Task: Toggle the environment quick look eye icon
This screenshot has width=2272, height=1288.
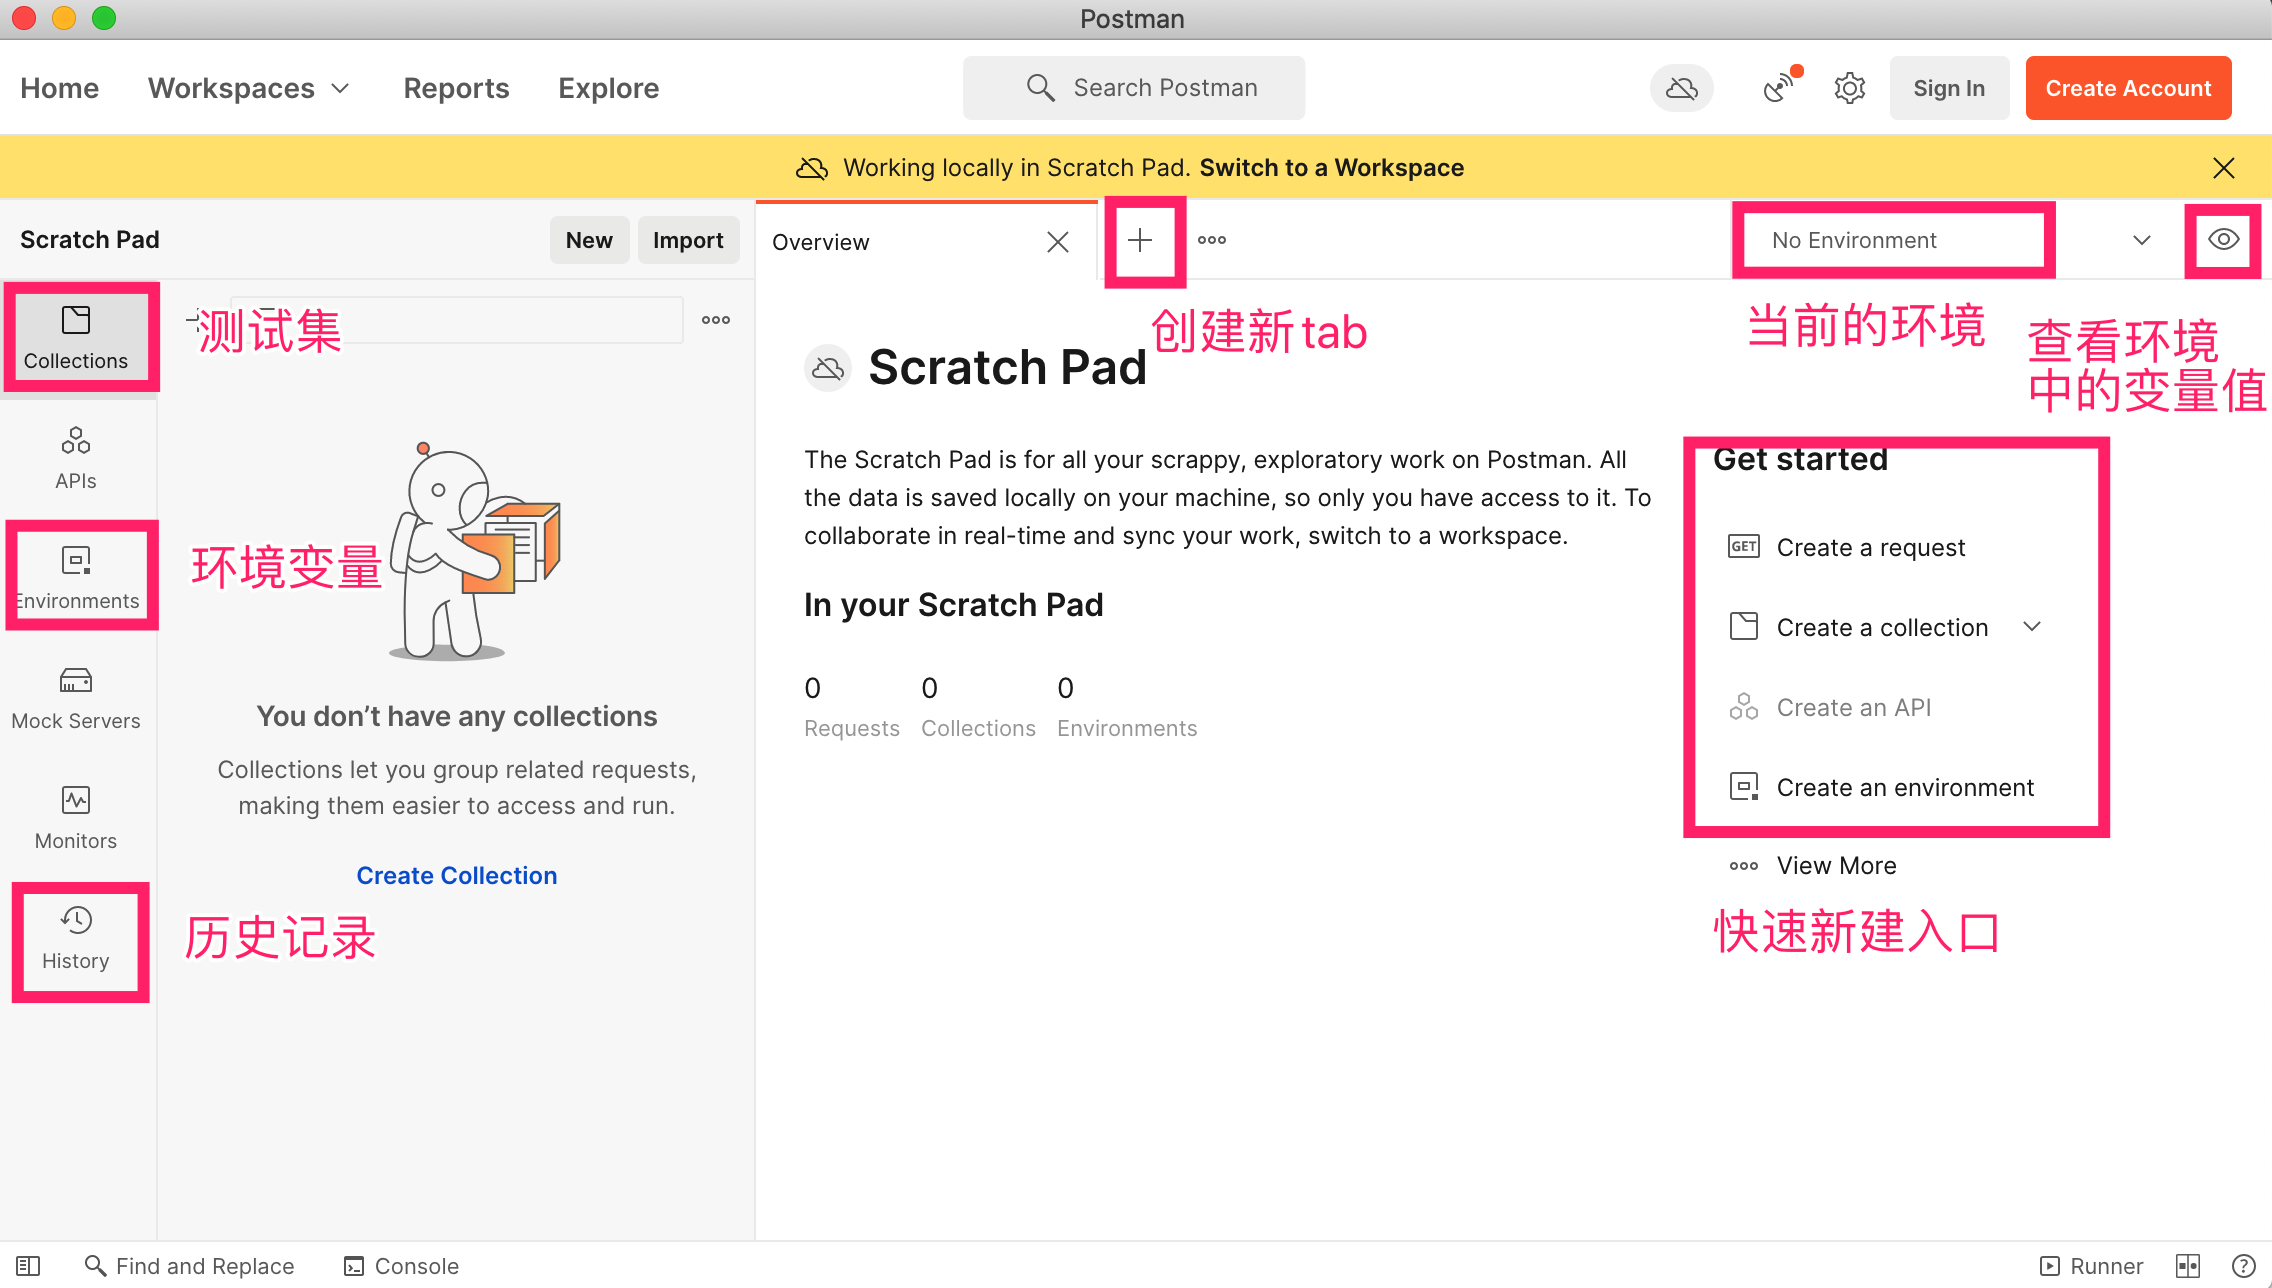Action: 2223,240
